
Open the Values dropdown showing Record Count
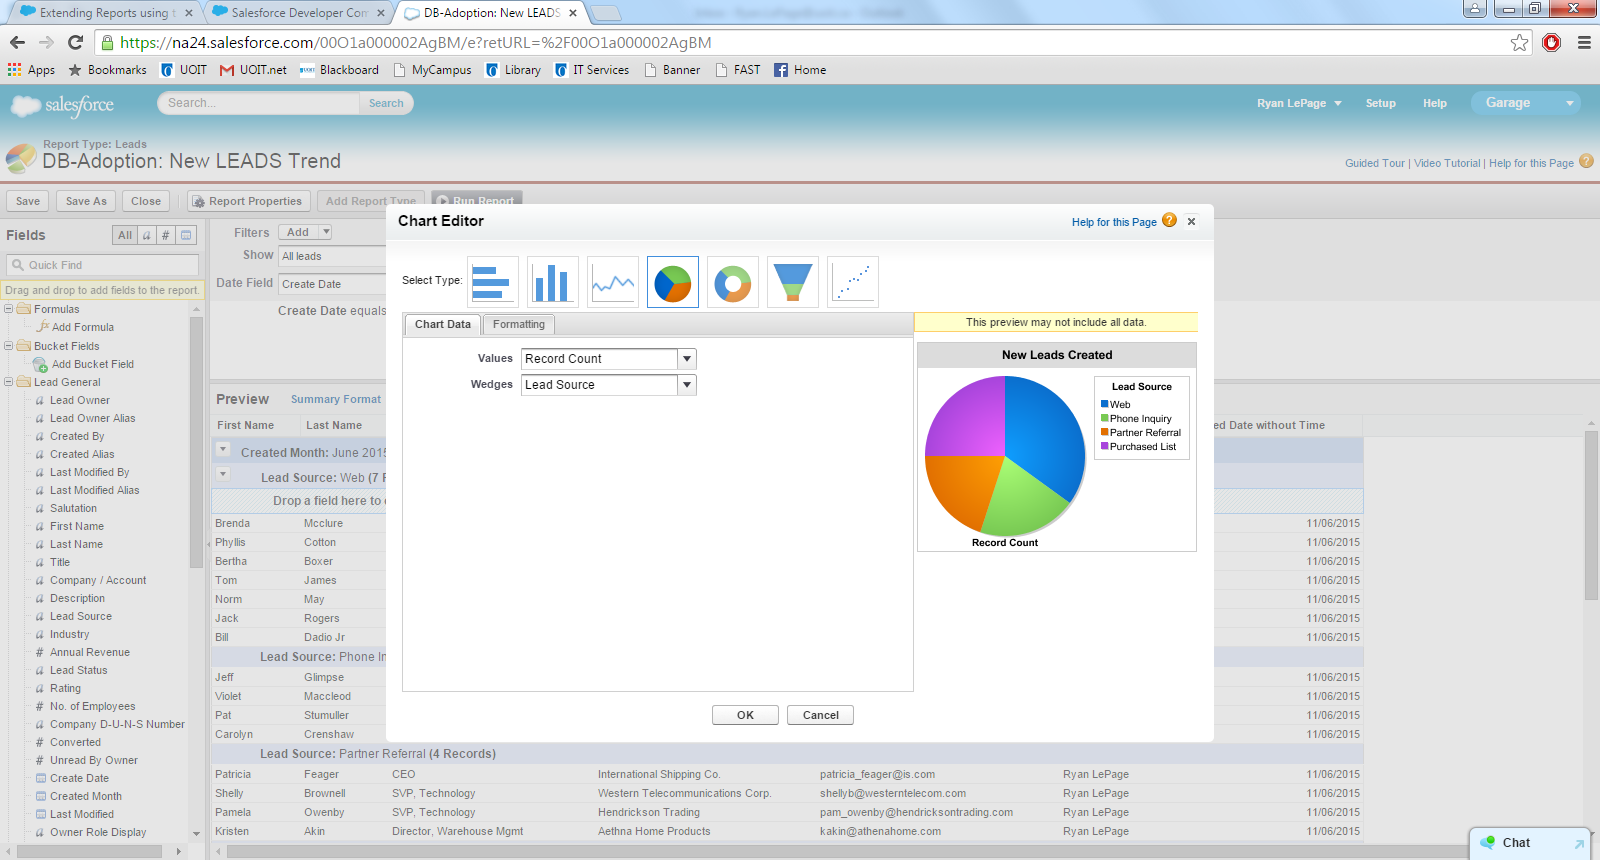687,359
